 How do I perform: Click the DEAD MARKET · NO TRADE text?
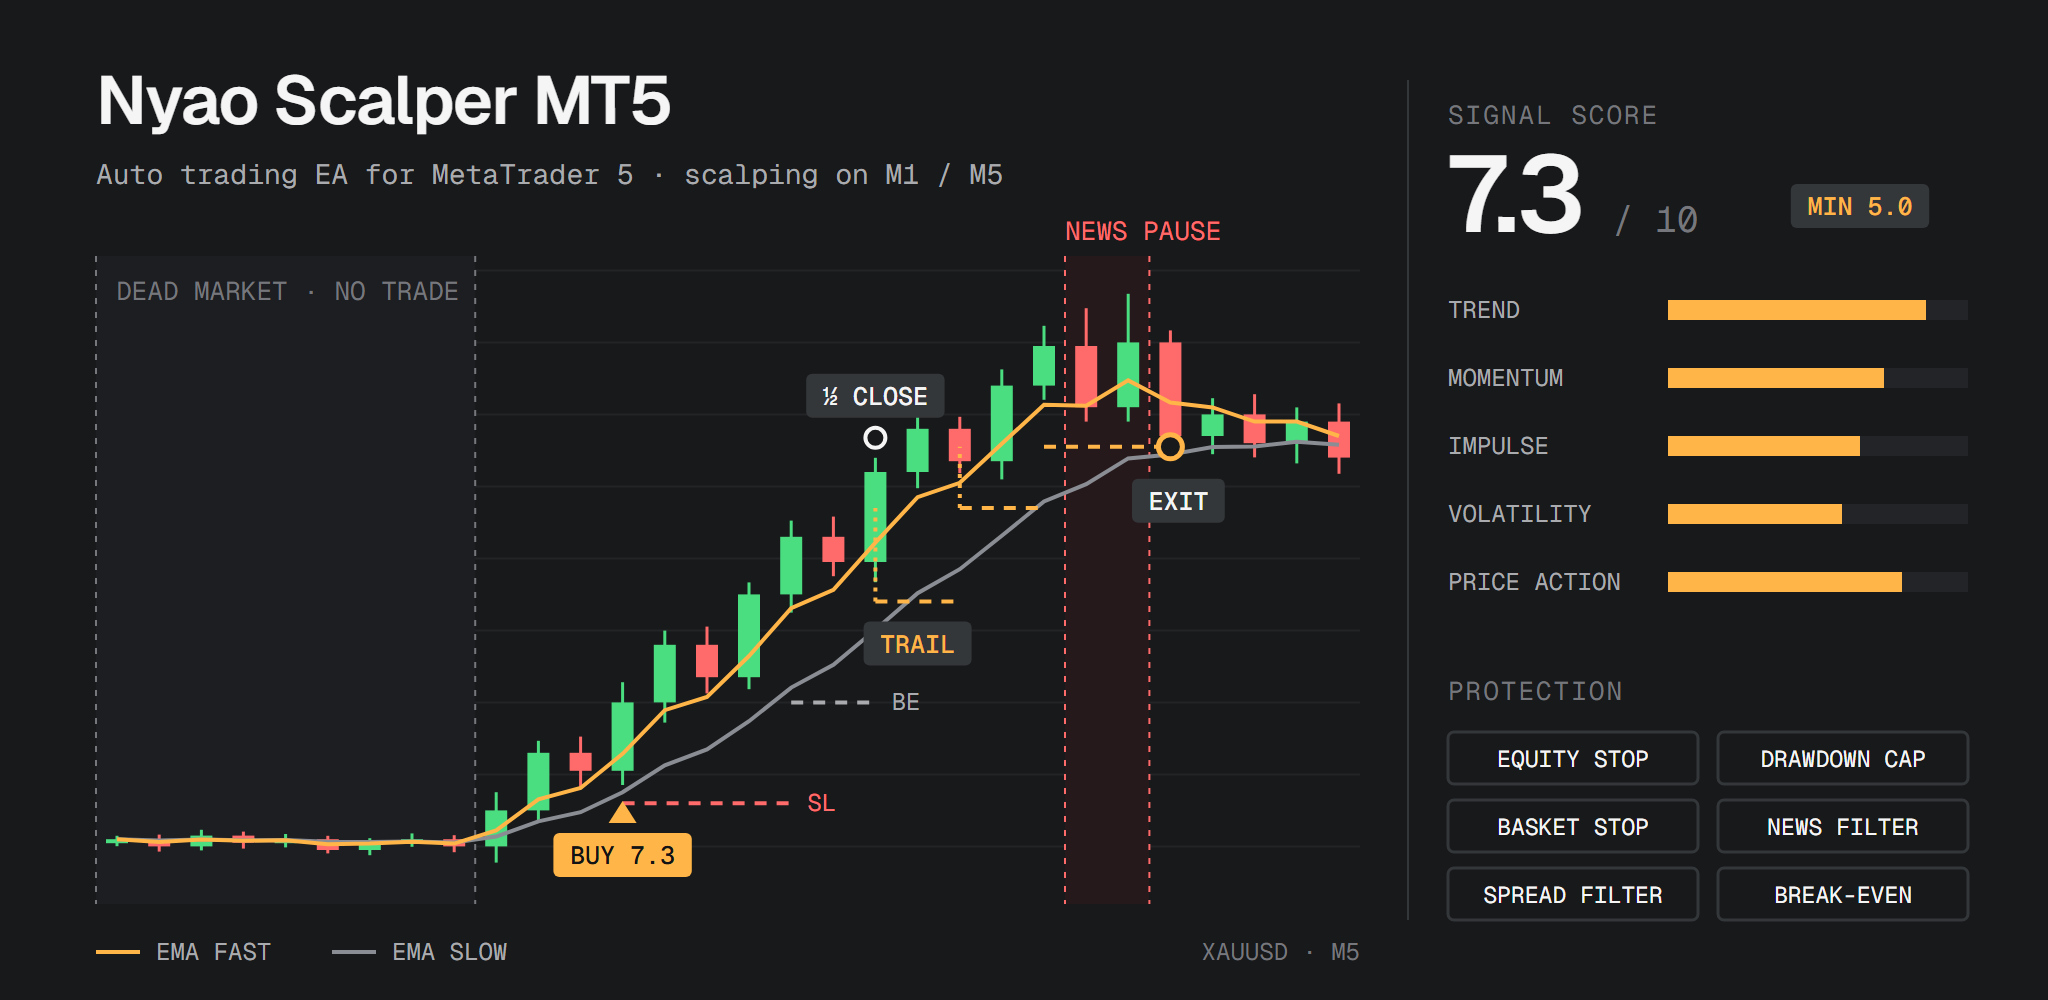click(x=287, y=291)
